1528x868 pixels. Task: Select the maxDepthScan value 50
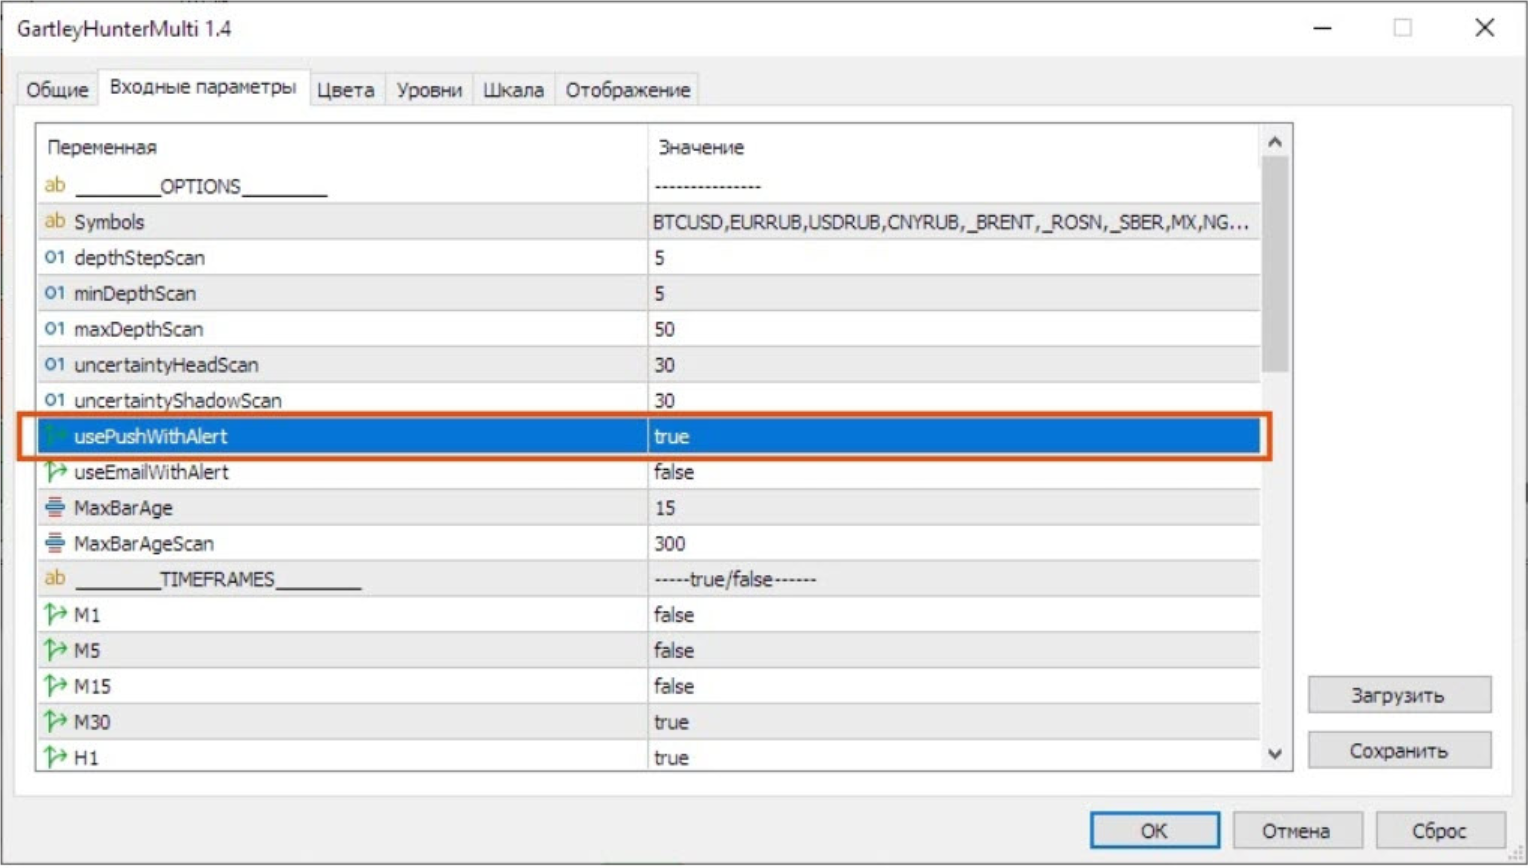point(954,329)
